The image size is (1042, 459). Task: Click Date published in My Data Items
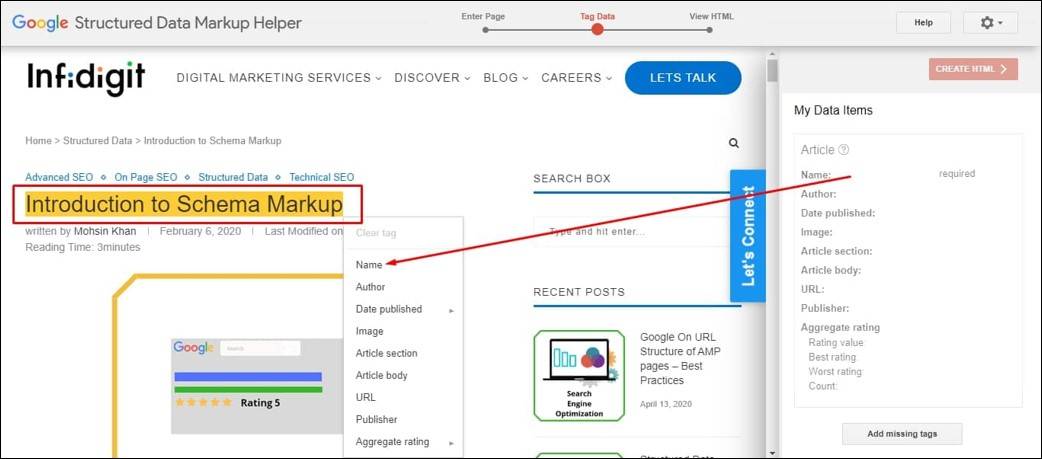(x=838, y=213)
